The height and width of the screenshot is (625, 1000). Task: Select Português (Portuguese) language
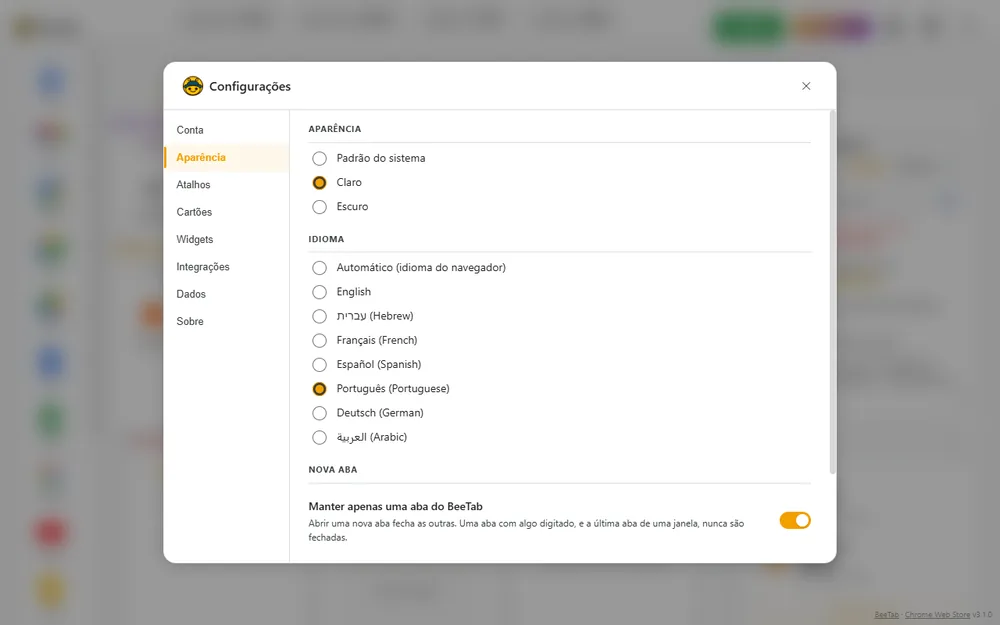[320, 389]
